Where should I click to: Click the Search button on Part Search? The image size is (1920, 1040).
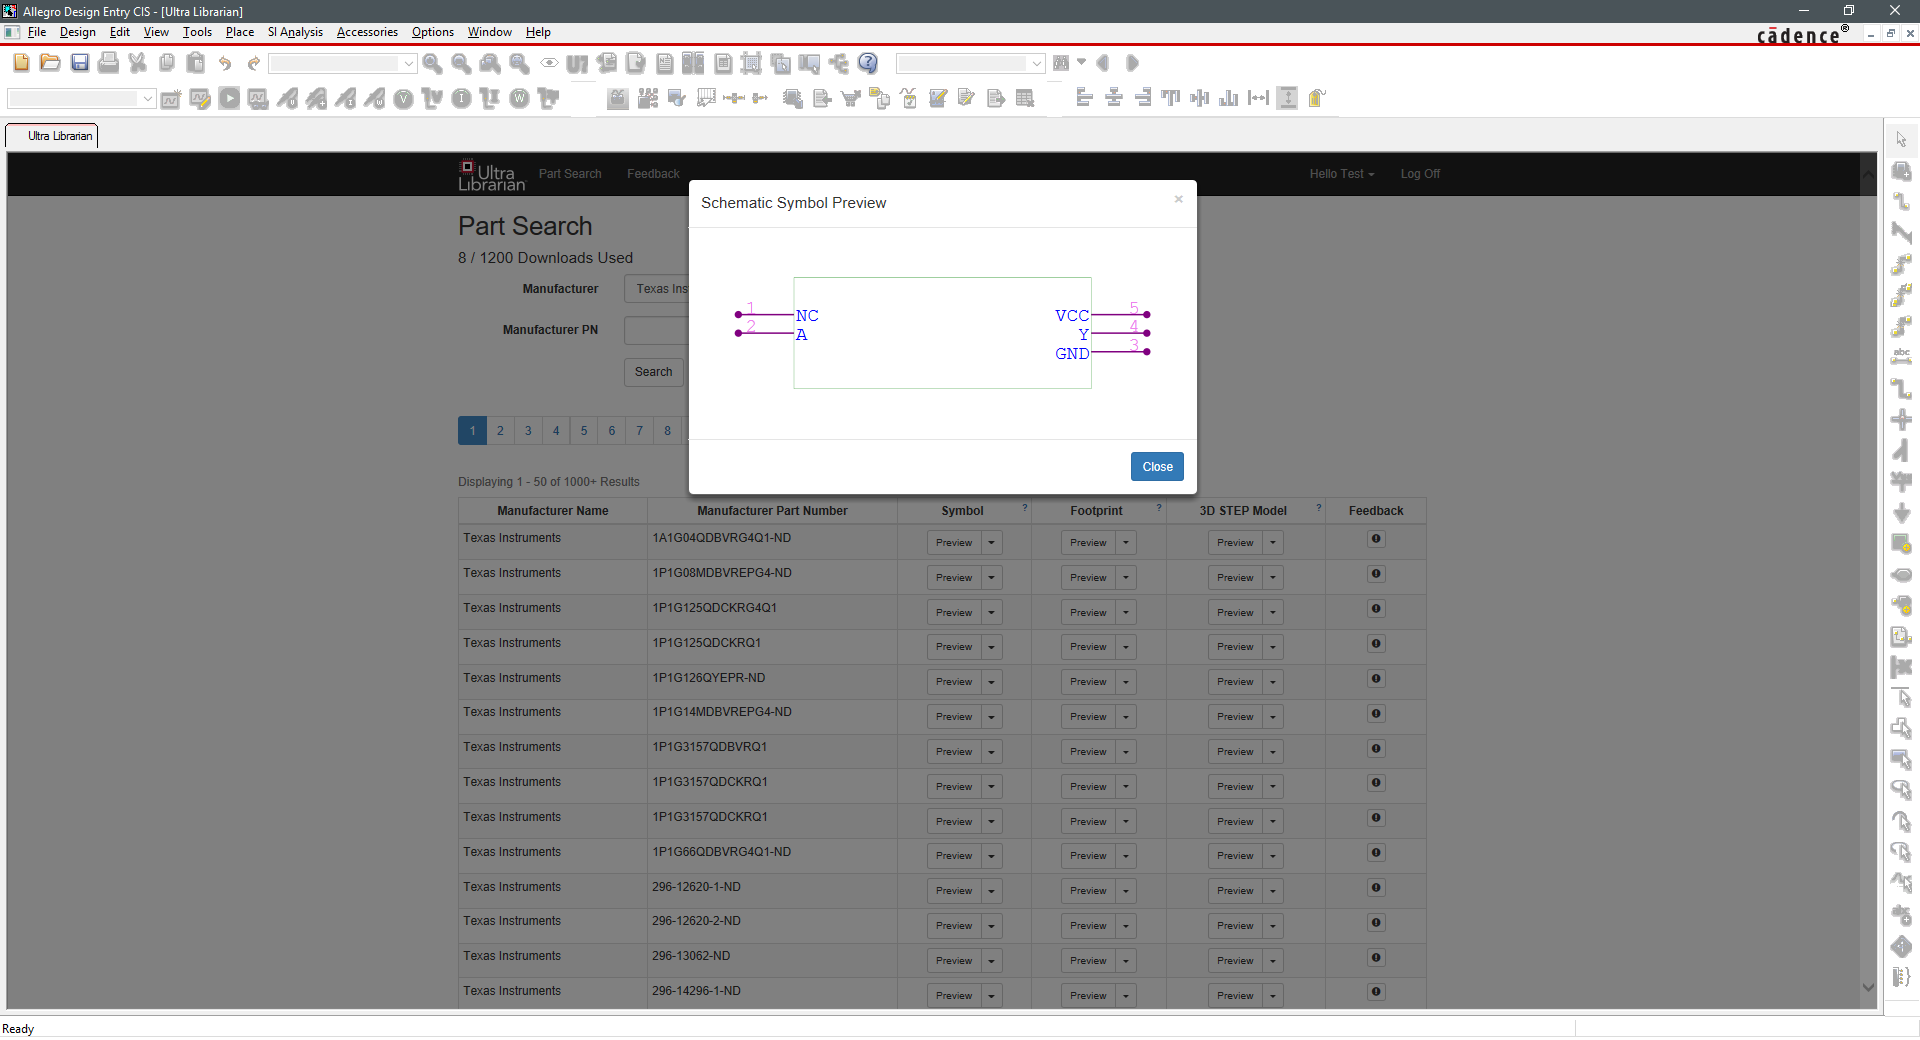click(x=654, y=372)
